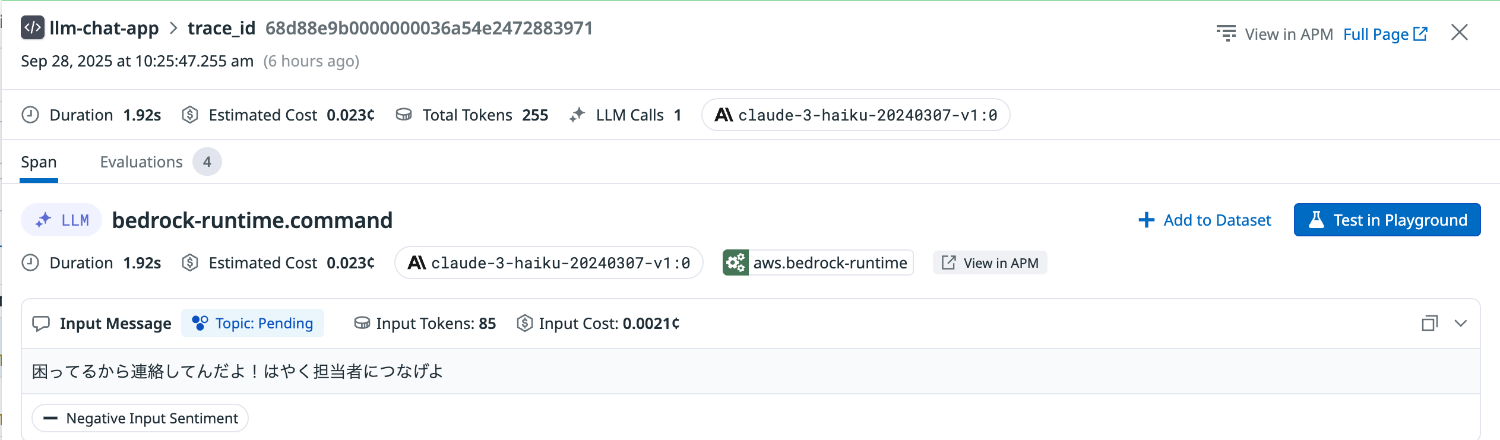Image resolution: width=1500 pixels, height=440 pixels.
Task: Click the Total Tokens coin icon
Action: tap(405, 115)
